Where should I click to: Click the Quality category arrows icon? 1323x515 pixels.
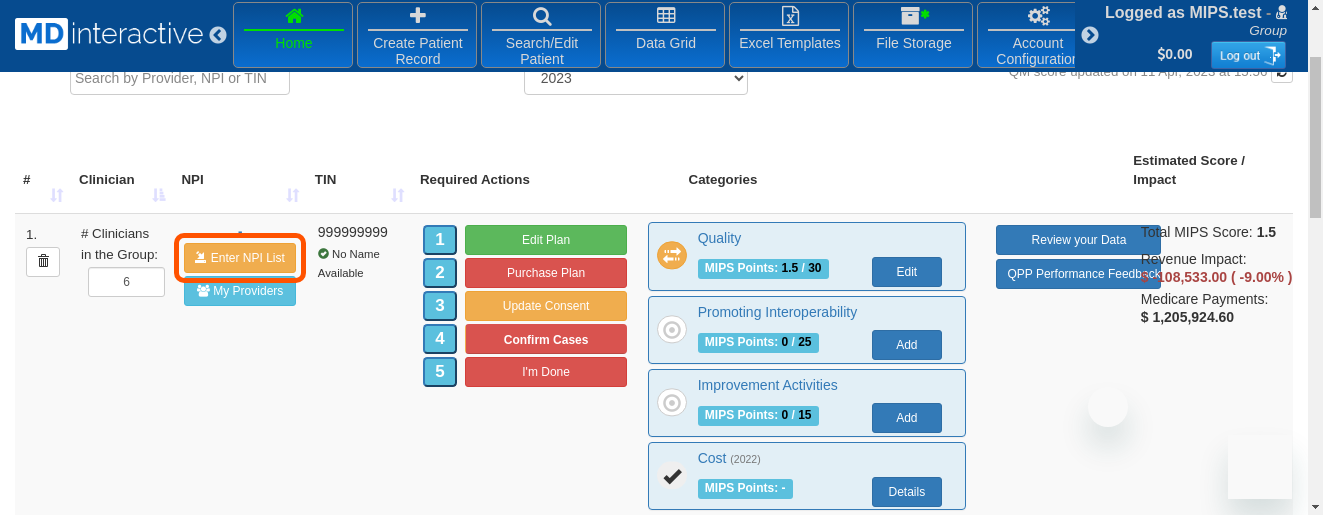(672, 256)
